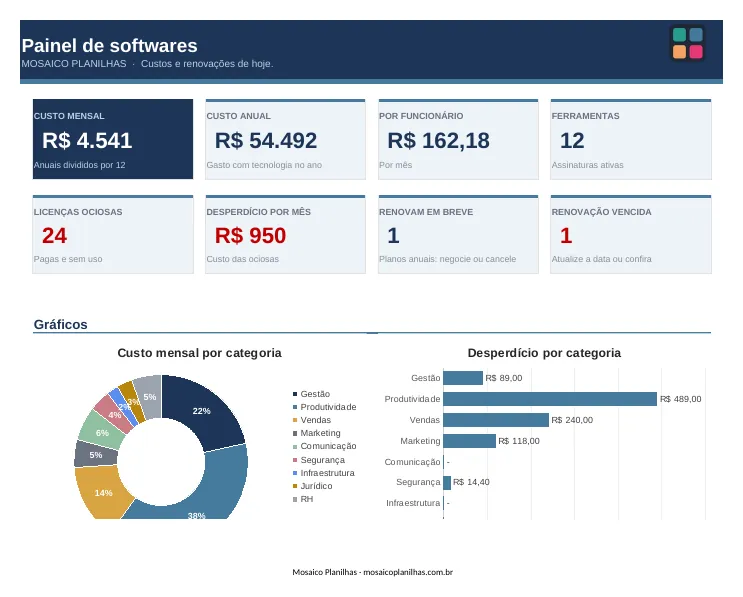Click the 'CUSTO MENSAL' card label
The image size is (743, 597).
pyautogui.click(x=69, y=116)
